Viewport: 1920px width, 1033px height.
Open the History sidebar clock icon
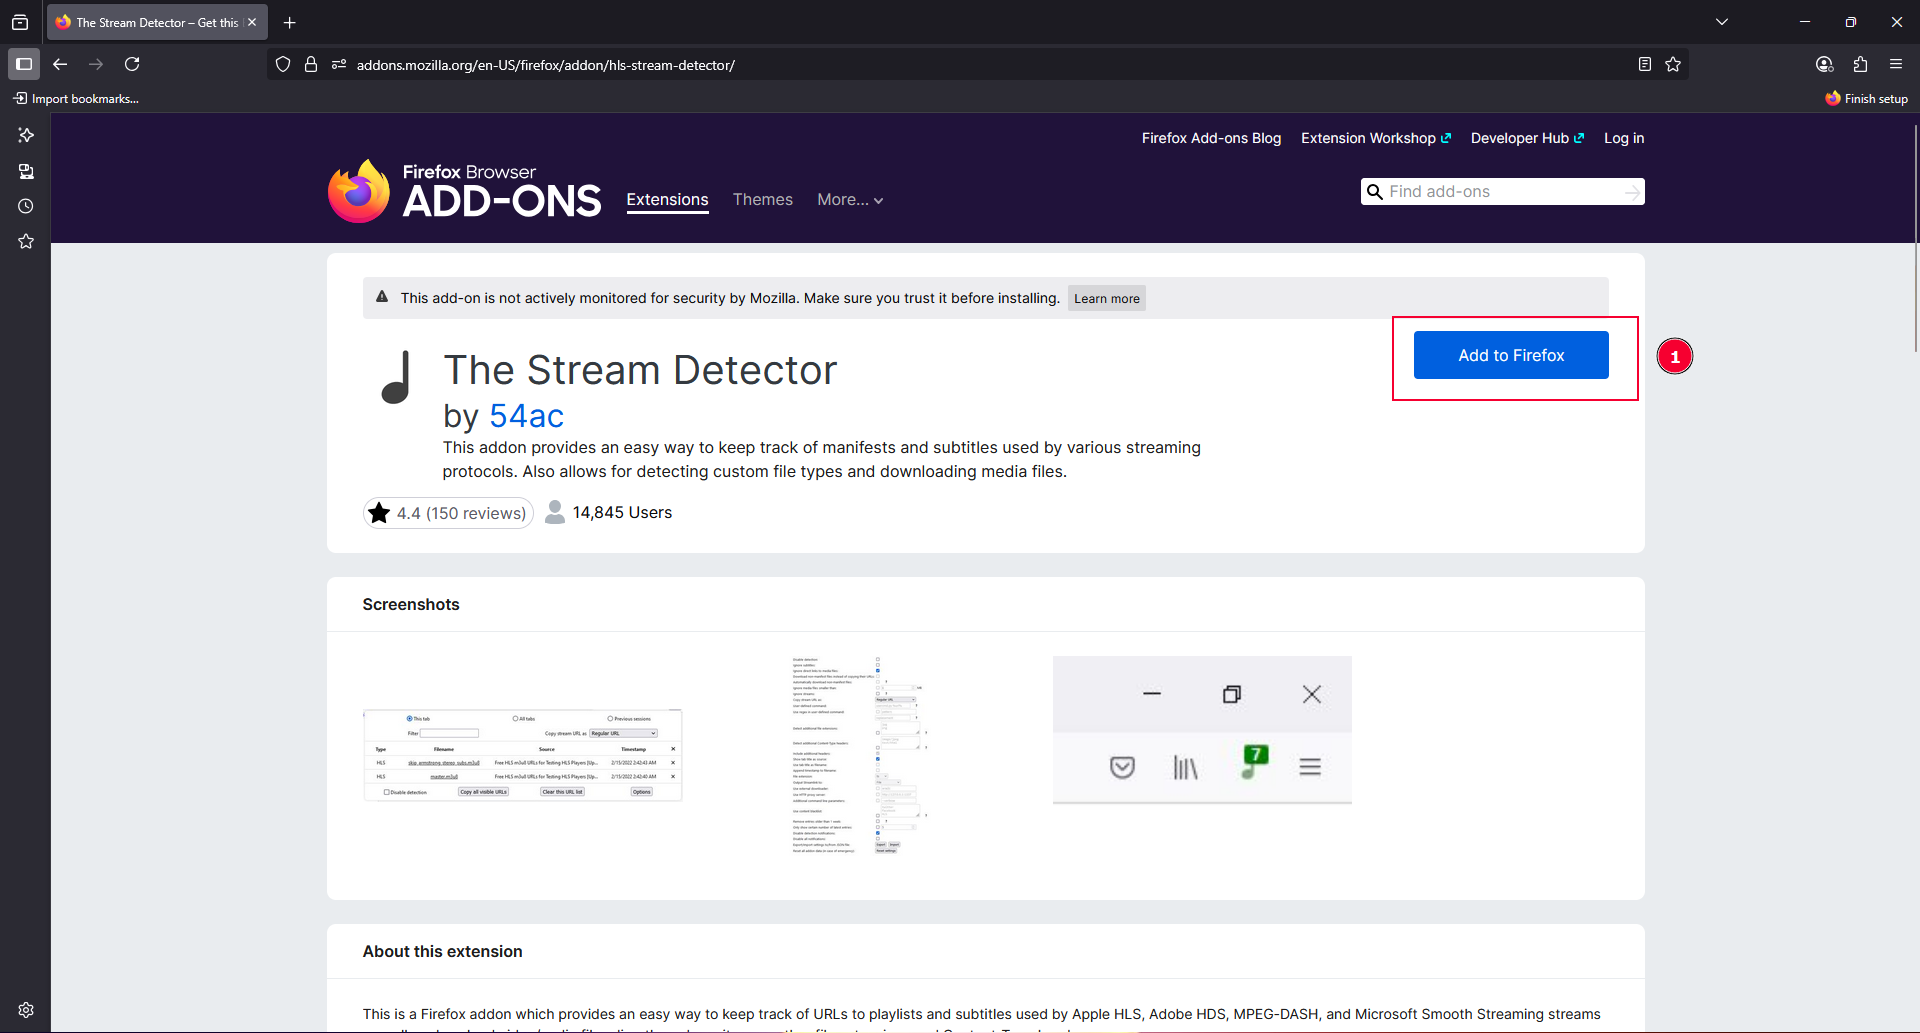(x=26, y=206)
